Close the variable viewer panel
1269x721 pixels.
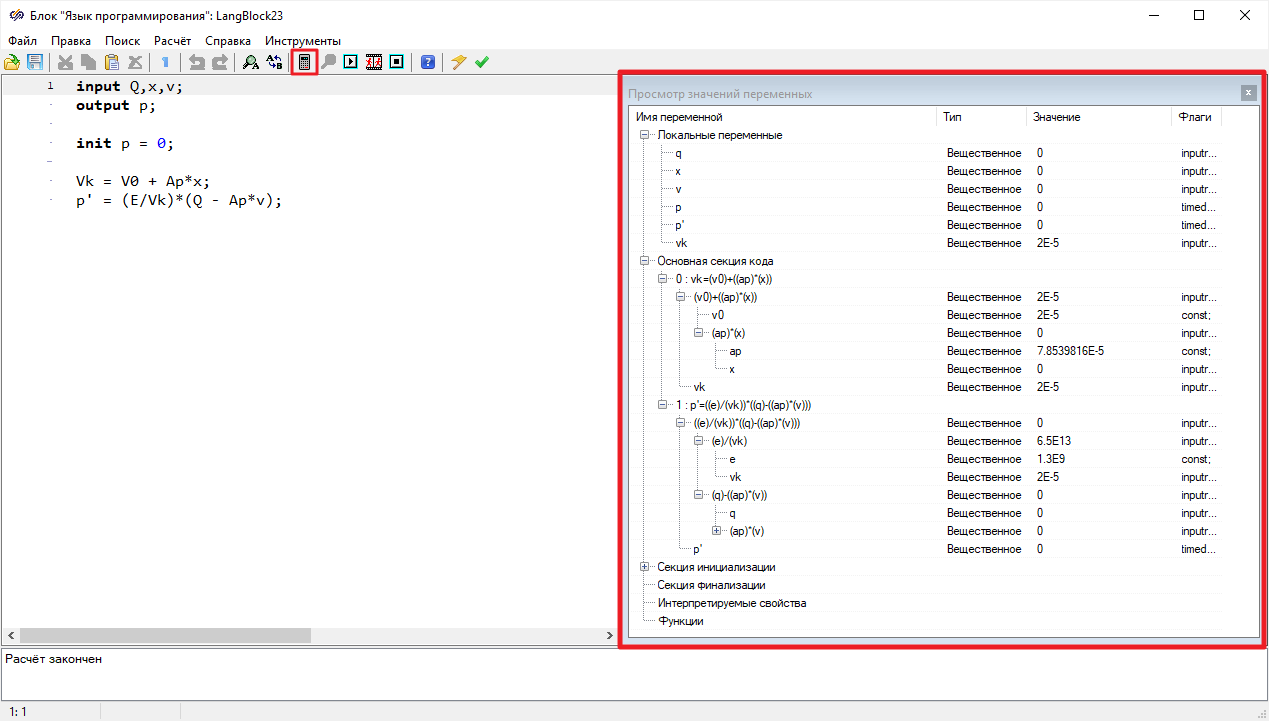1248,93
